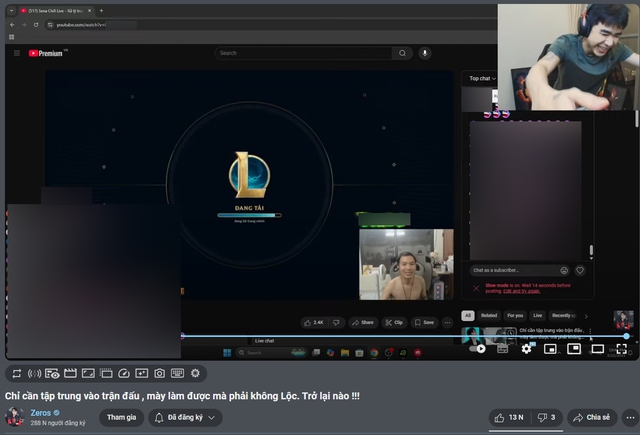The height and width of the screenshot is (435, 640).
Task: Open the playback speed gauge icon
Action: (123, 373)
